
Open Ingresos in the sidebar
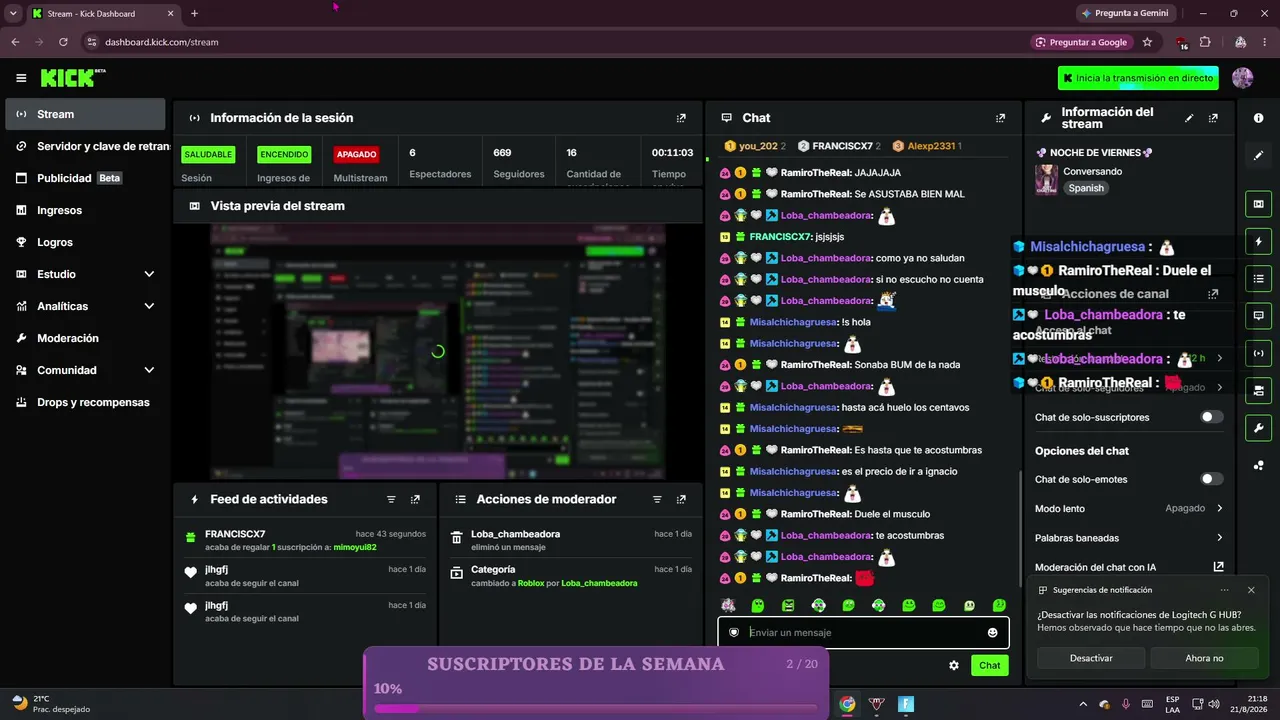(x=85, y=210)
